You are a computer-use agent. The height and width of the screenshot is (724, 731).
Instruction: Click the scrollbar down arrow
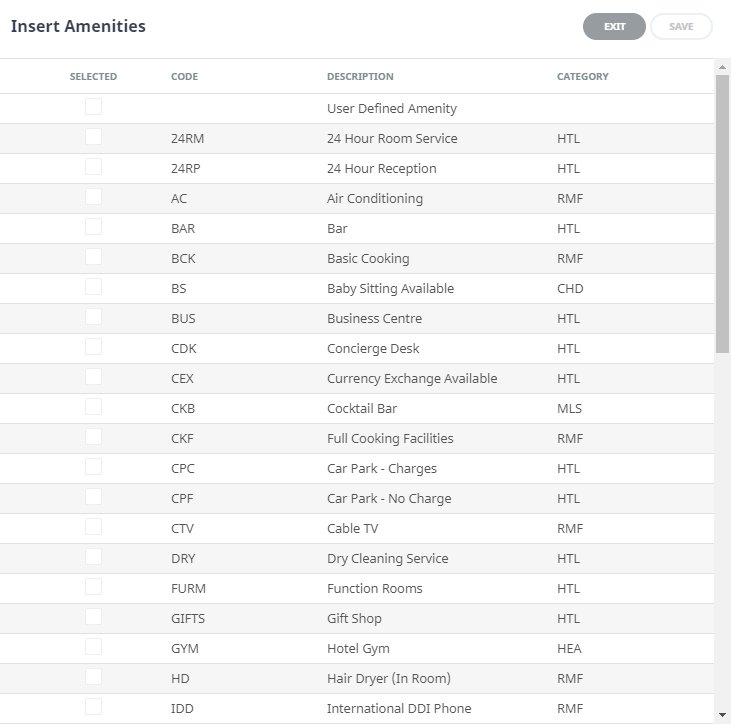723,715
